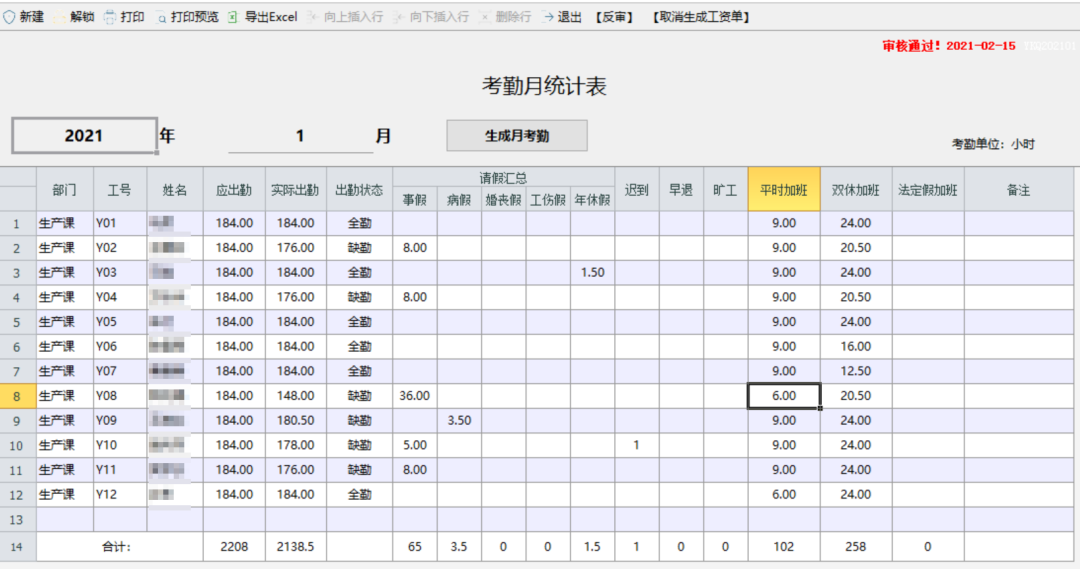Select row number 13 header
The image size is (1080, 569).
click(17, 519)
